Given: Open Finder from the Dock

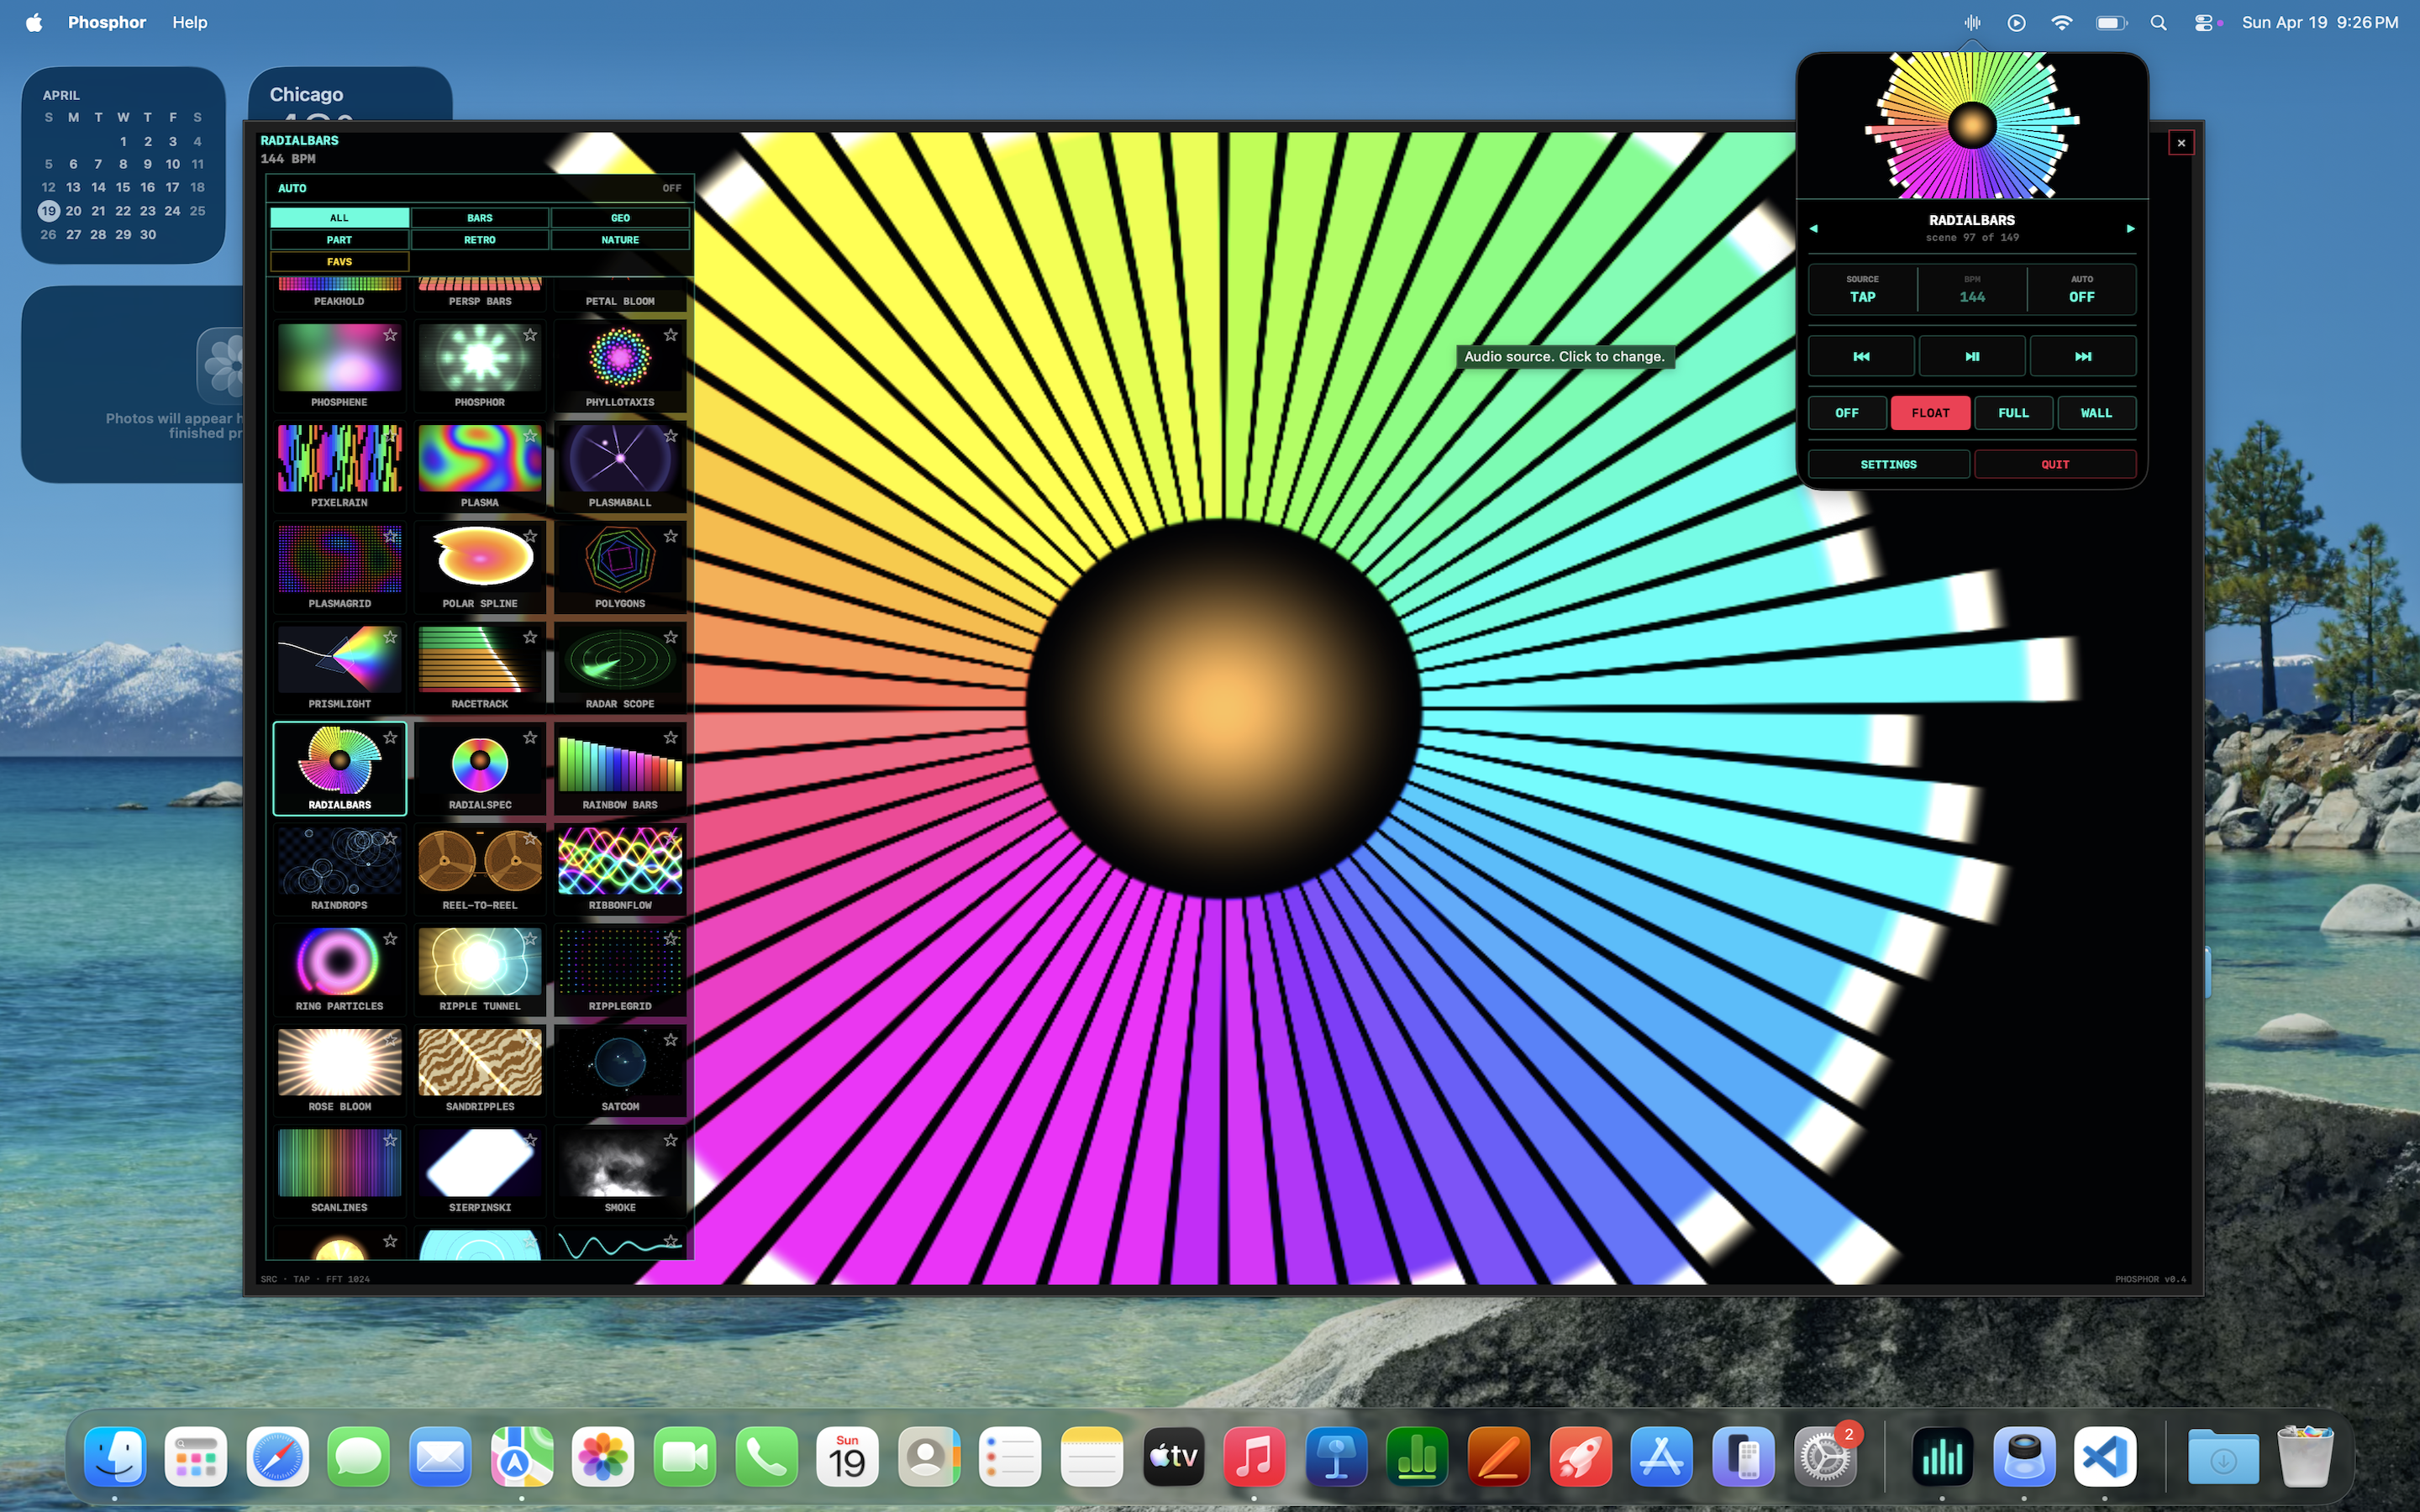Looking at the screenshot, I should [115, 1458].
